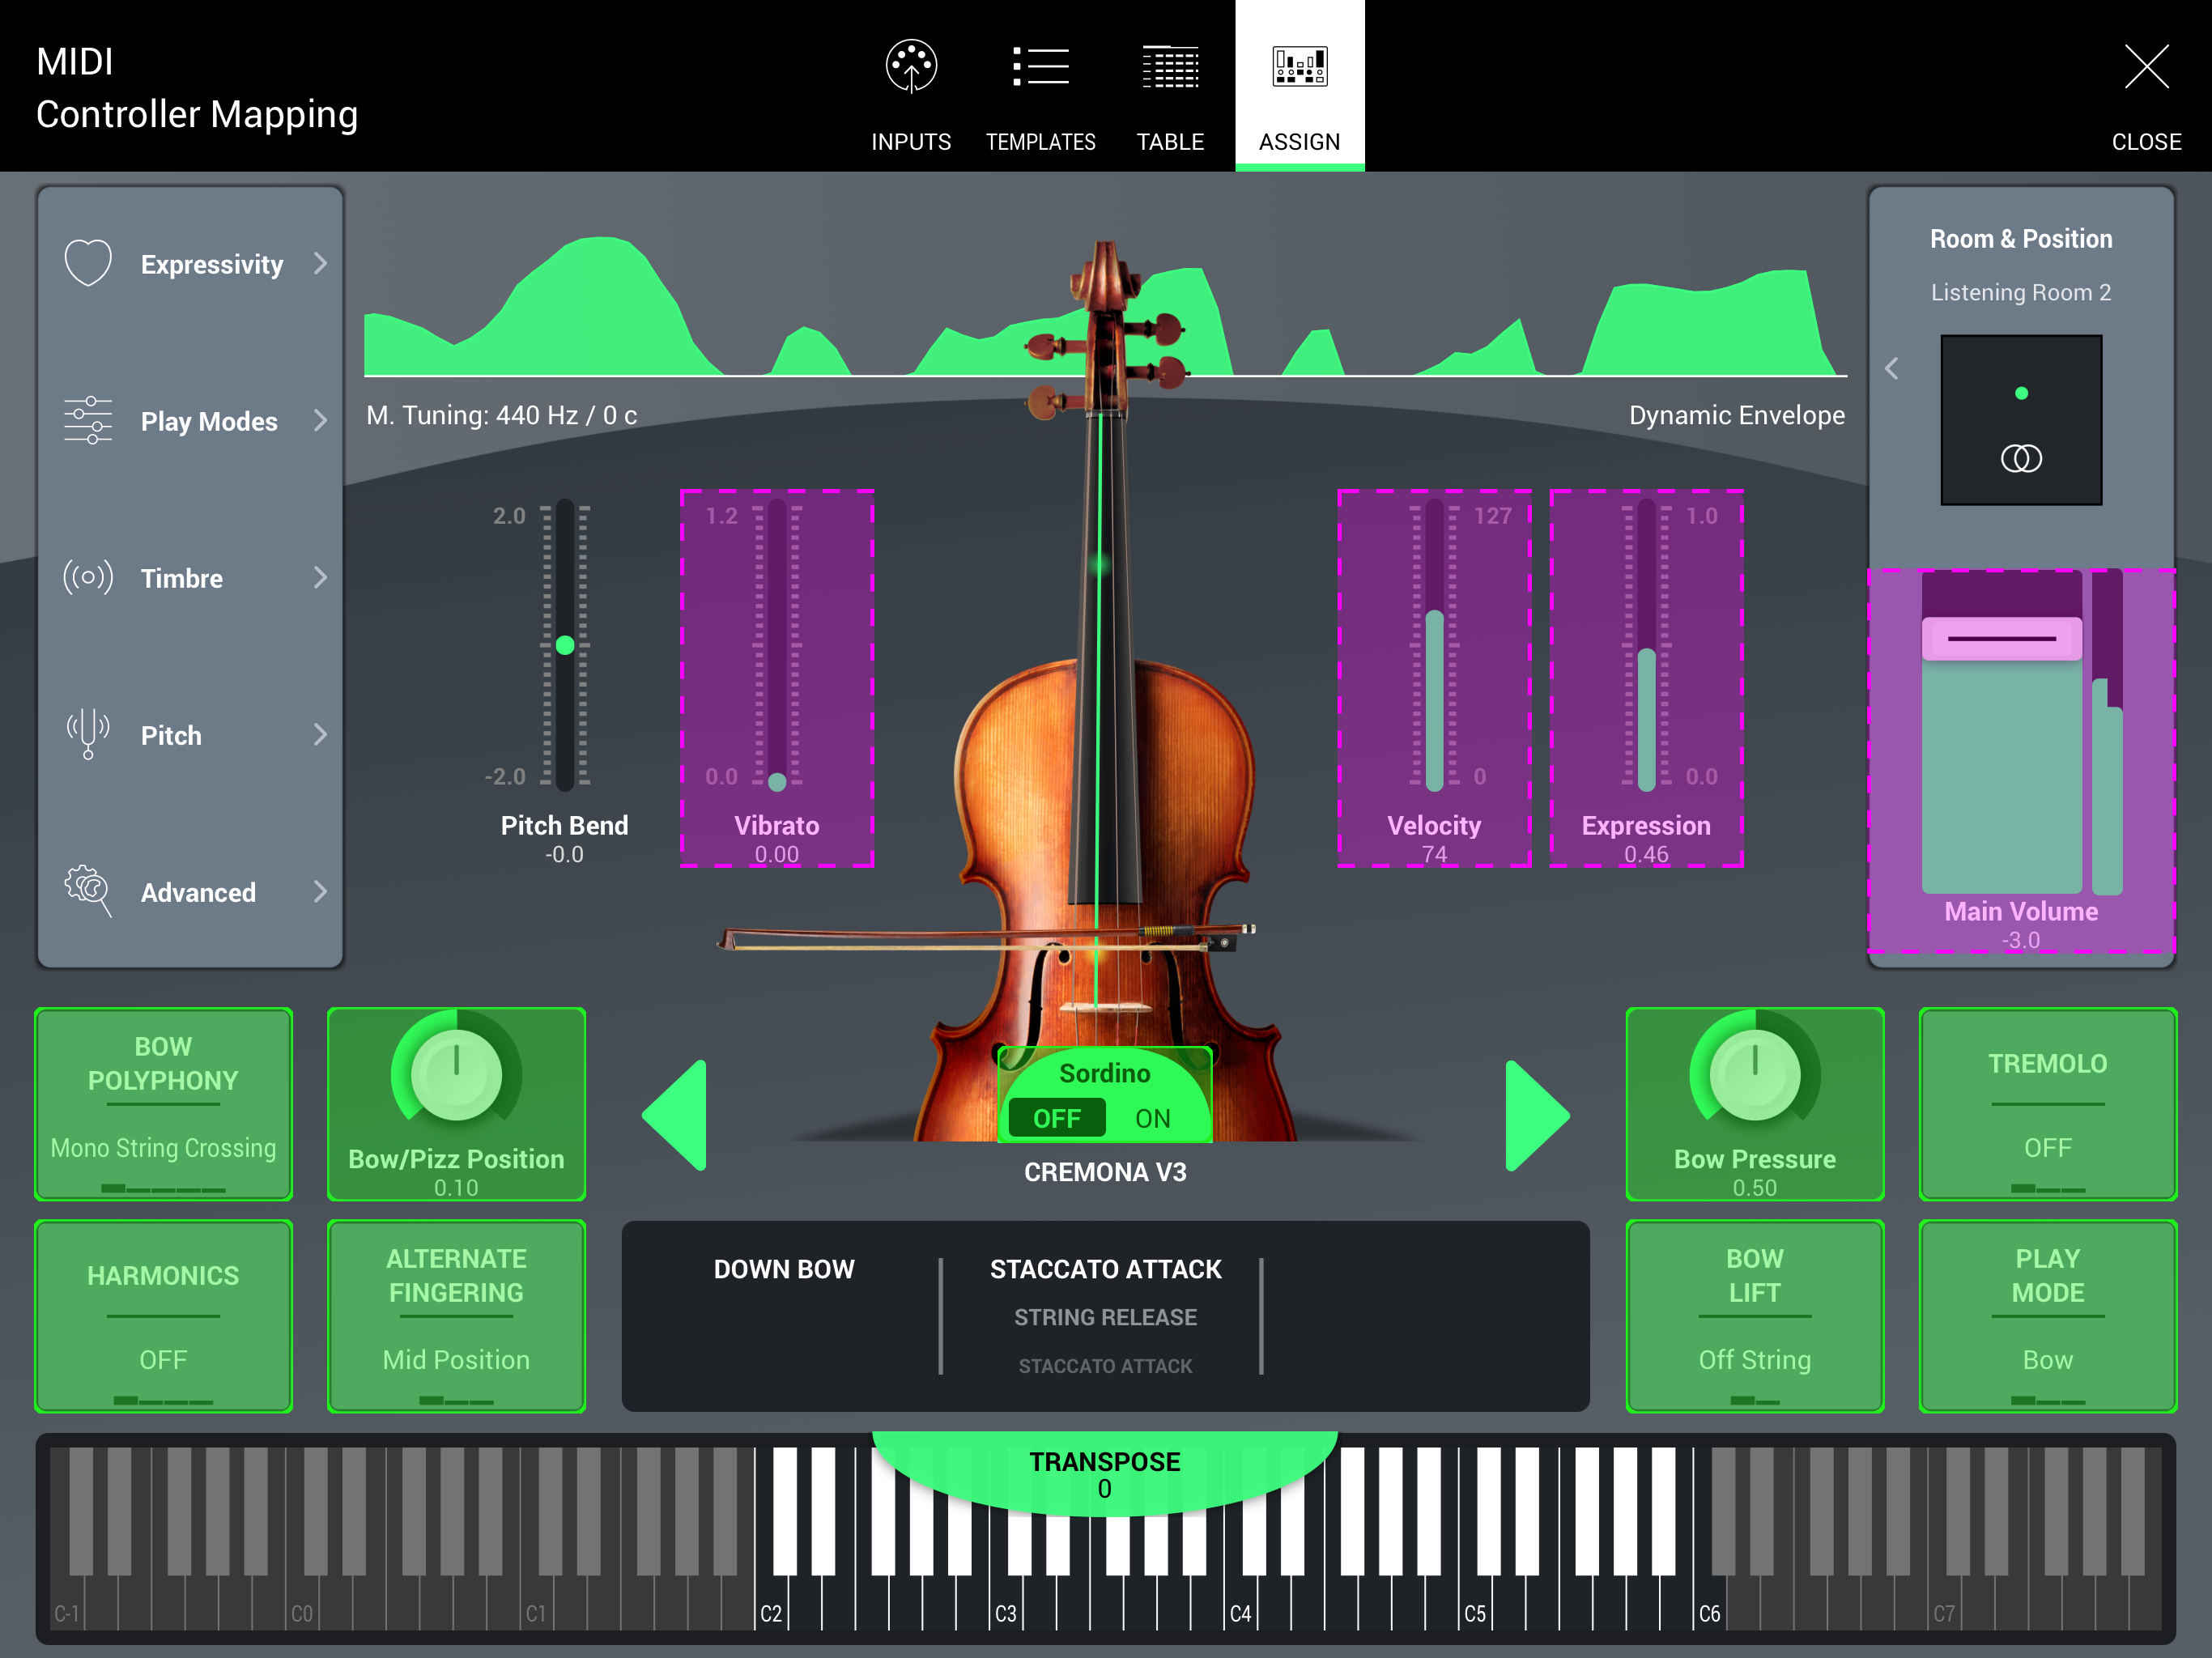Expand the Pitch section chevron
This screenshot has width=2212, height=1658.
tap(320, 734)
